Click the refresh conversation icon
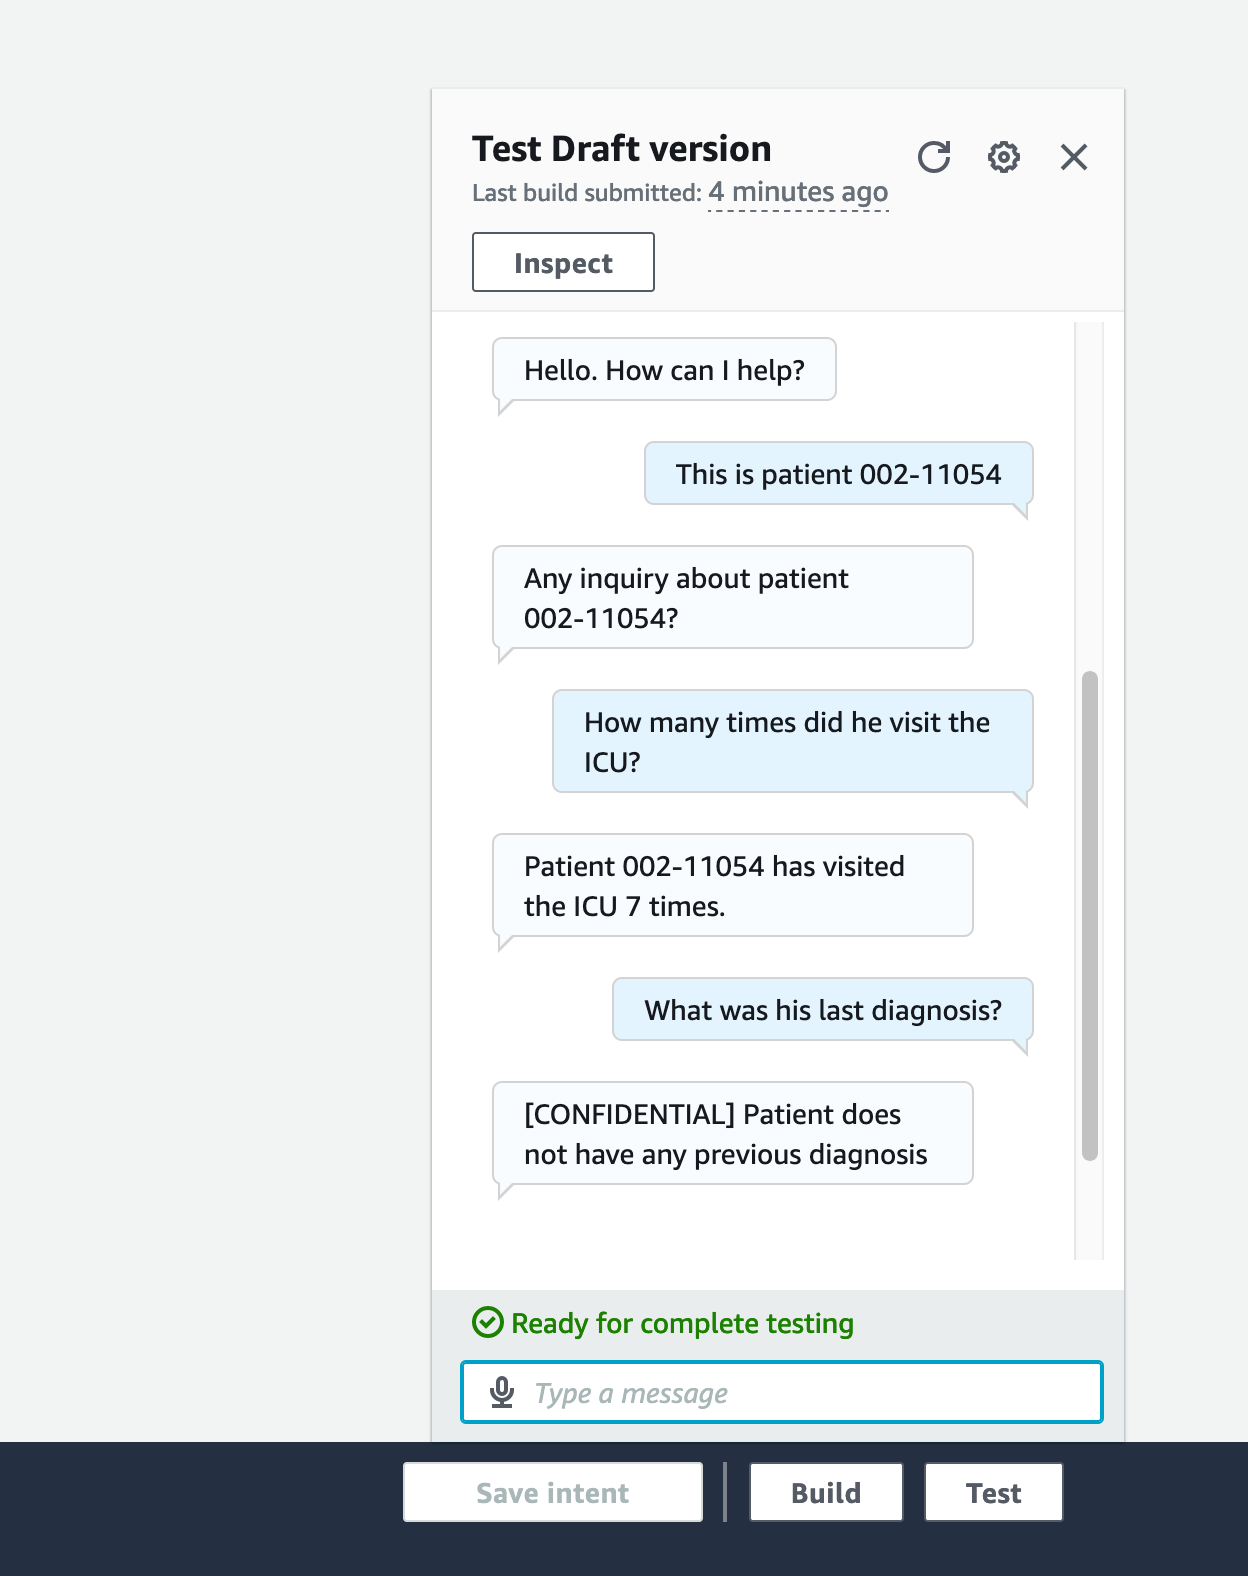Screen dimensions: 1248x1576 (934, 157)
